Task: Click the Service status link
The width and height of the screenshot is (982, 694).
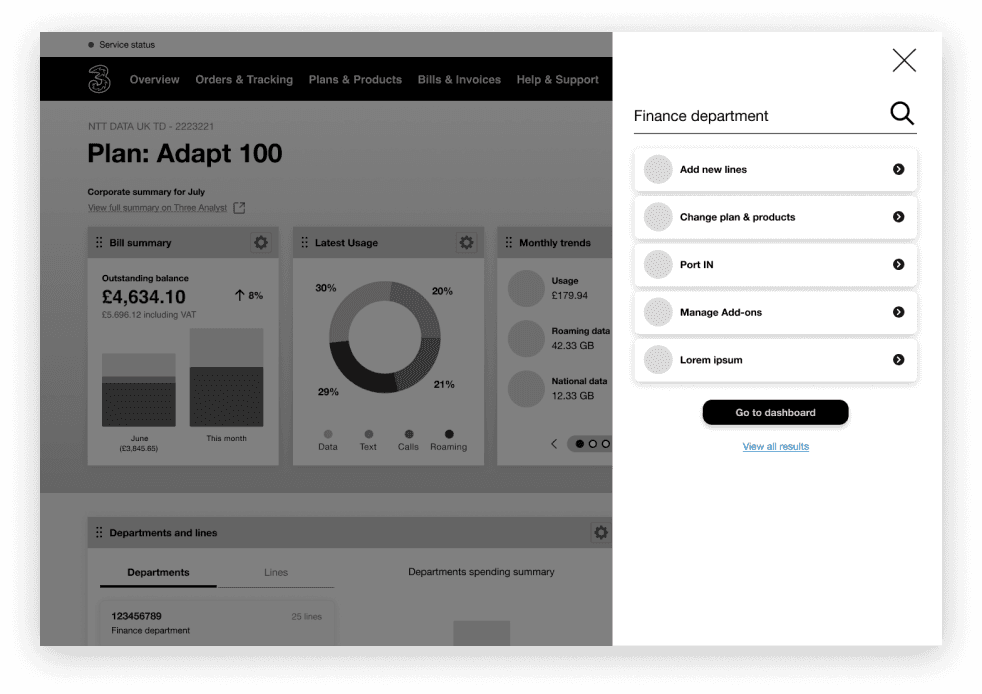Action: coord(127,45)
